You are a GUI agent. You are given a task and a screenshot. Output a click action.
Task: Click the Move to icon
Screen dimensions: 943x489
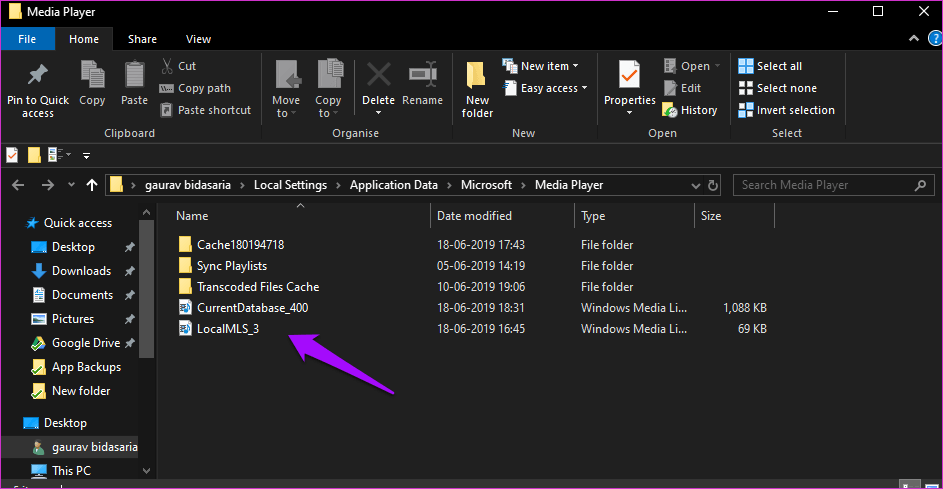[x=288, y=75]
